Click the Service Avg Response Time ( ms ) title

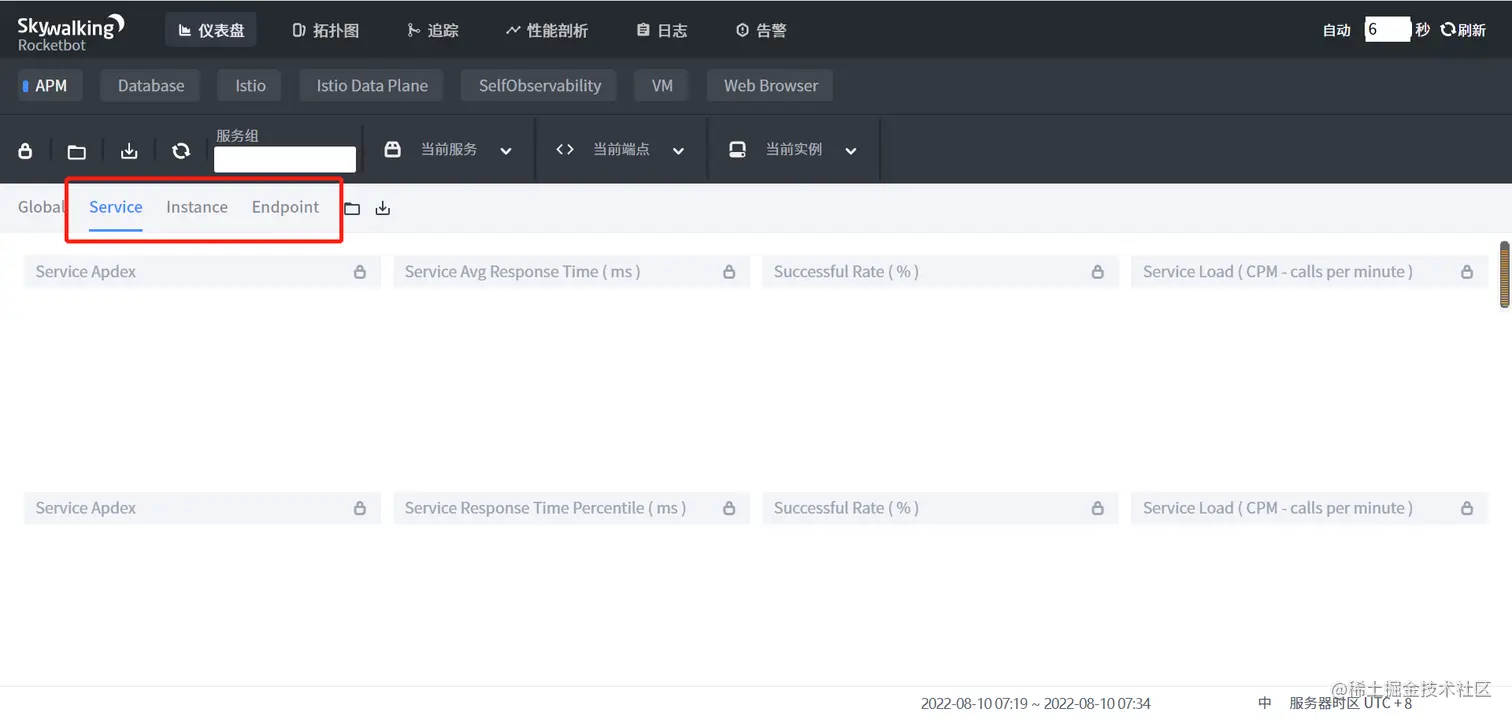(x=522, y=272)
